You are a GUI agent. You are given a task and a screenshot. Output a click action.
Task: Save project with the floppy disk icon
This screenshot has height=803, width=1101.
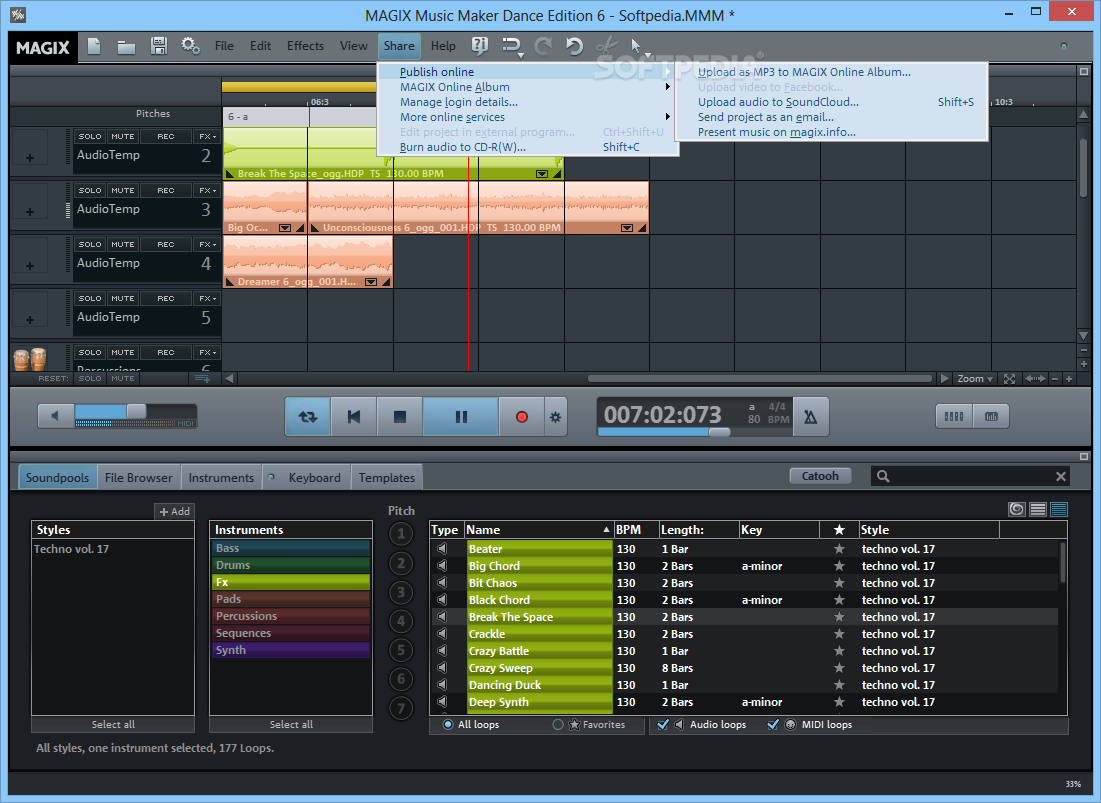tap(159, 46)
